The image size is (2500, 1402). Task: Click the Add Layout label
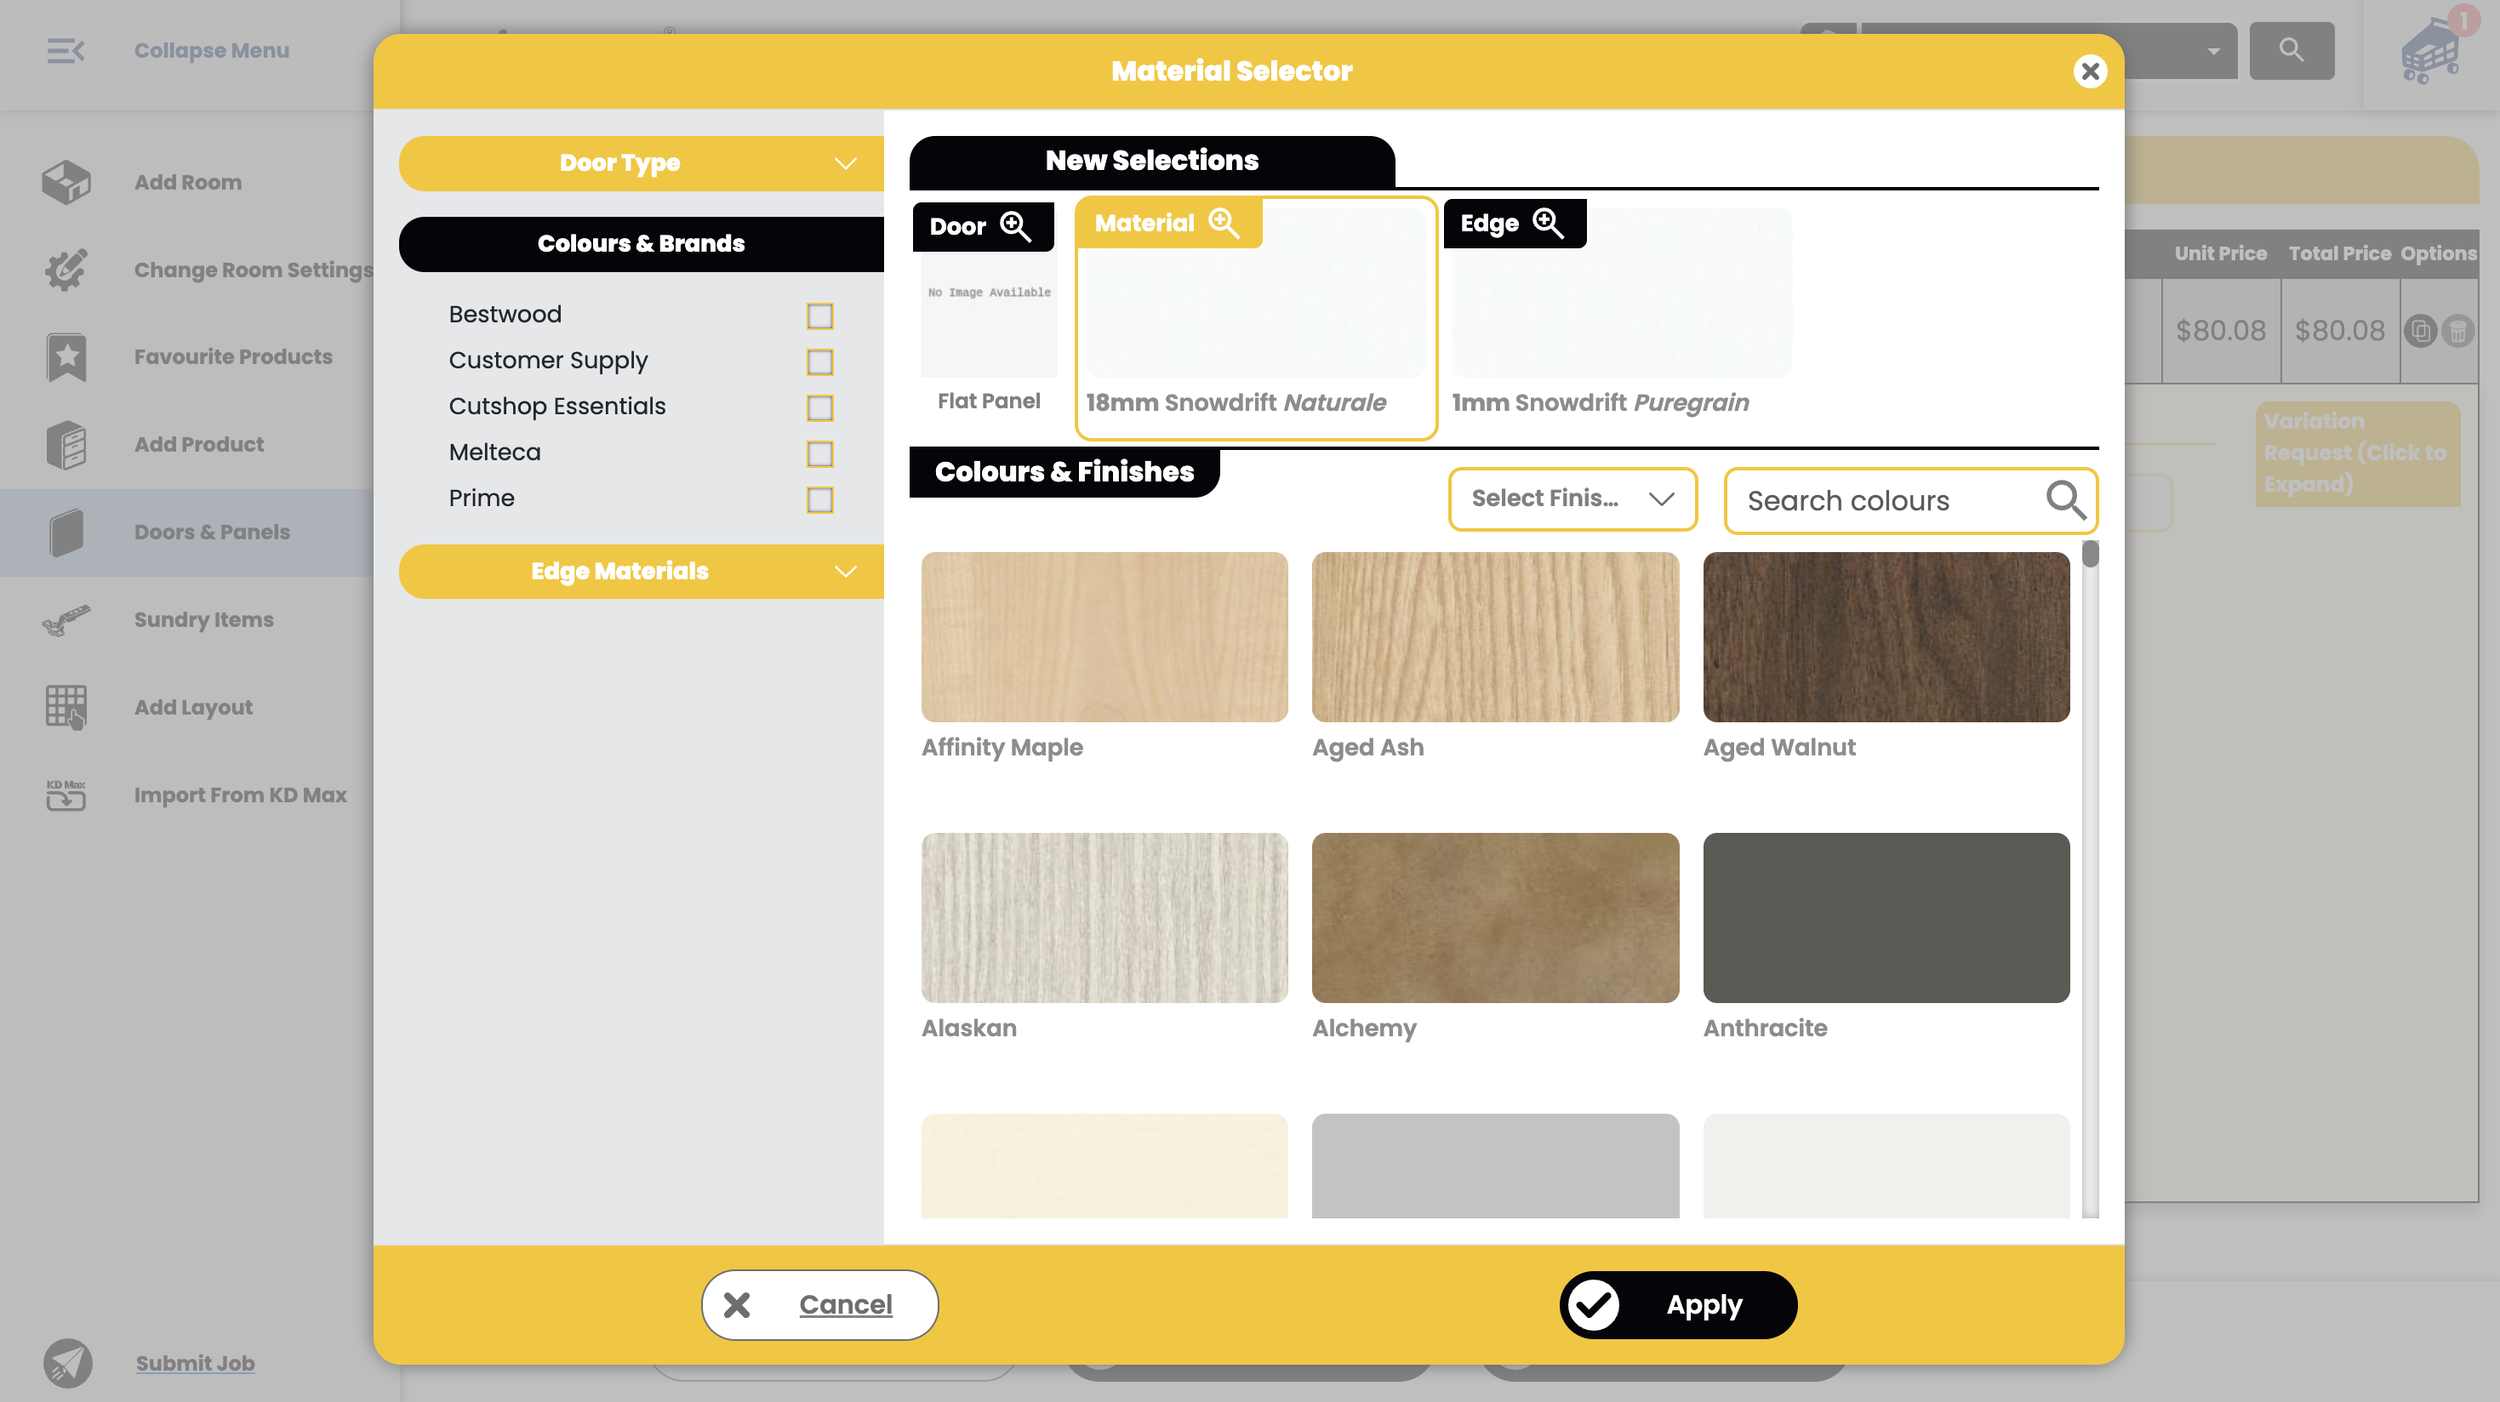[x=193, y=707]
